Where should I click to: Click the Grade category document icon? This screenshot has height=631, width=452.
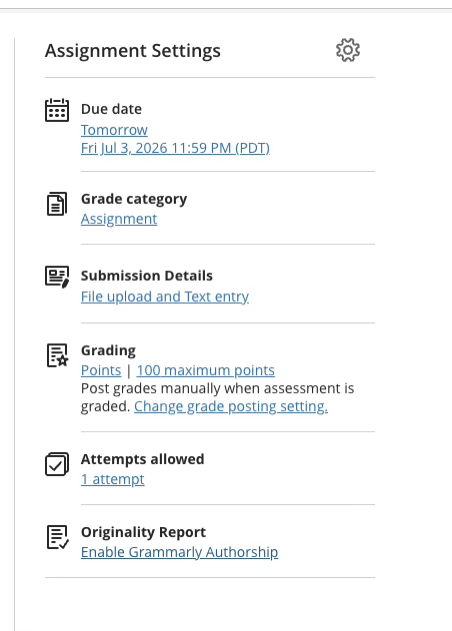pos(57,204)
